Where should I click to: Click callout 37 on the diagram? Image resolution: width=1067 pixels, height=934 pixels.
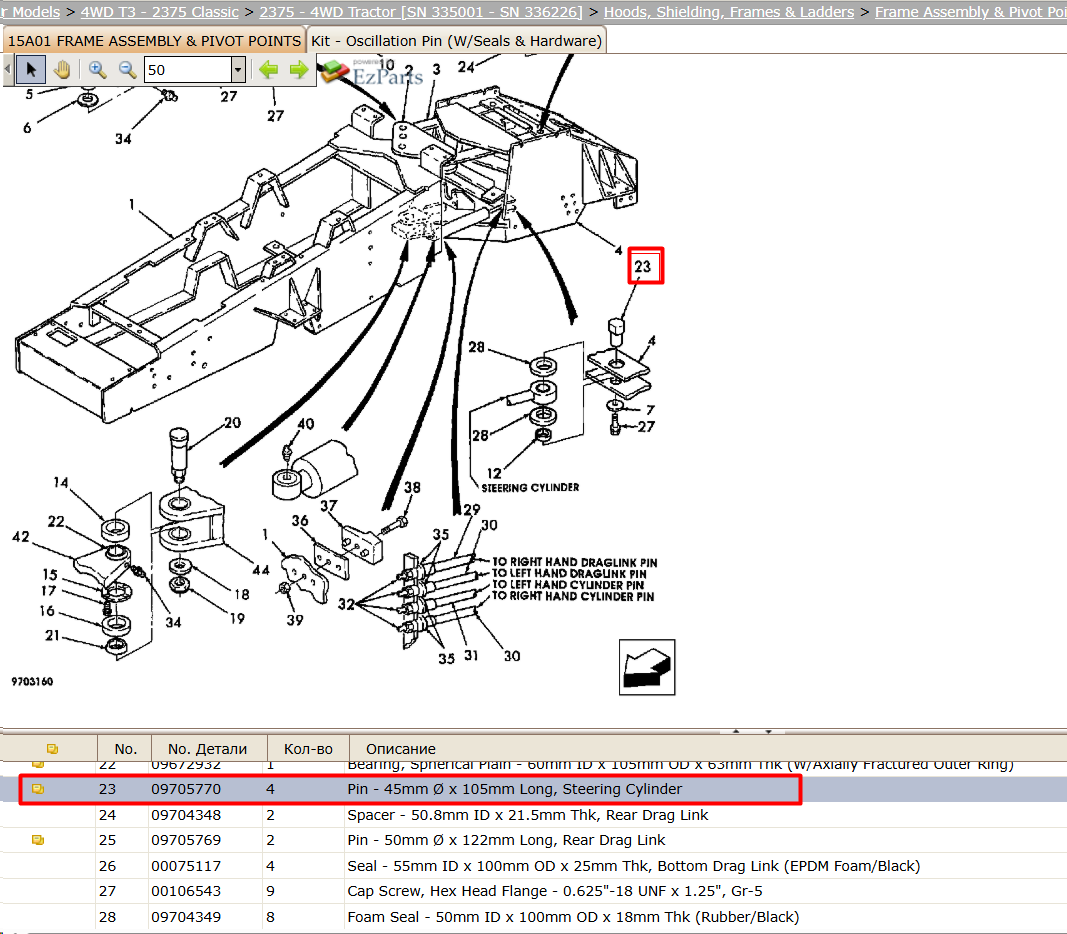point(329,506)
